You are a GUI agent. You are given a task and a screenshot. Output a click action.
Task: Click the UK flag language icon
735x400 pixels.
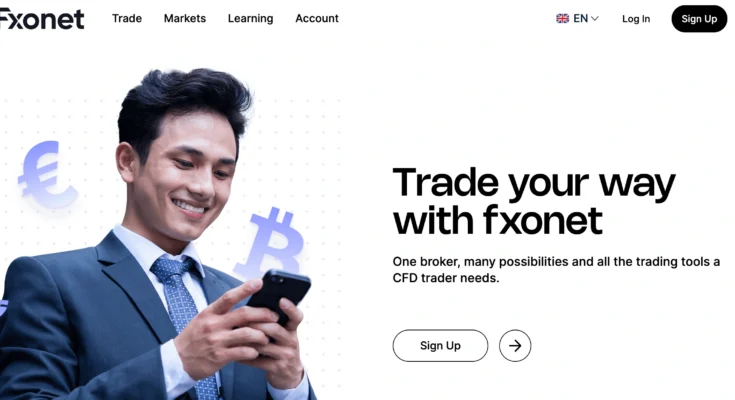tap(562, 18)
